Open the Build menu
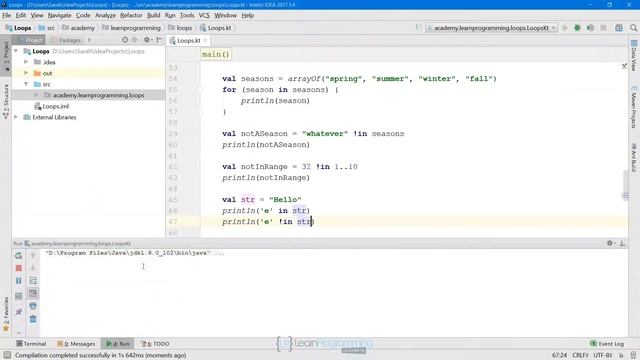The image size is (640, 360). 153,15
